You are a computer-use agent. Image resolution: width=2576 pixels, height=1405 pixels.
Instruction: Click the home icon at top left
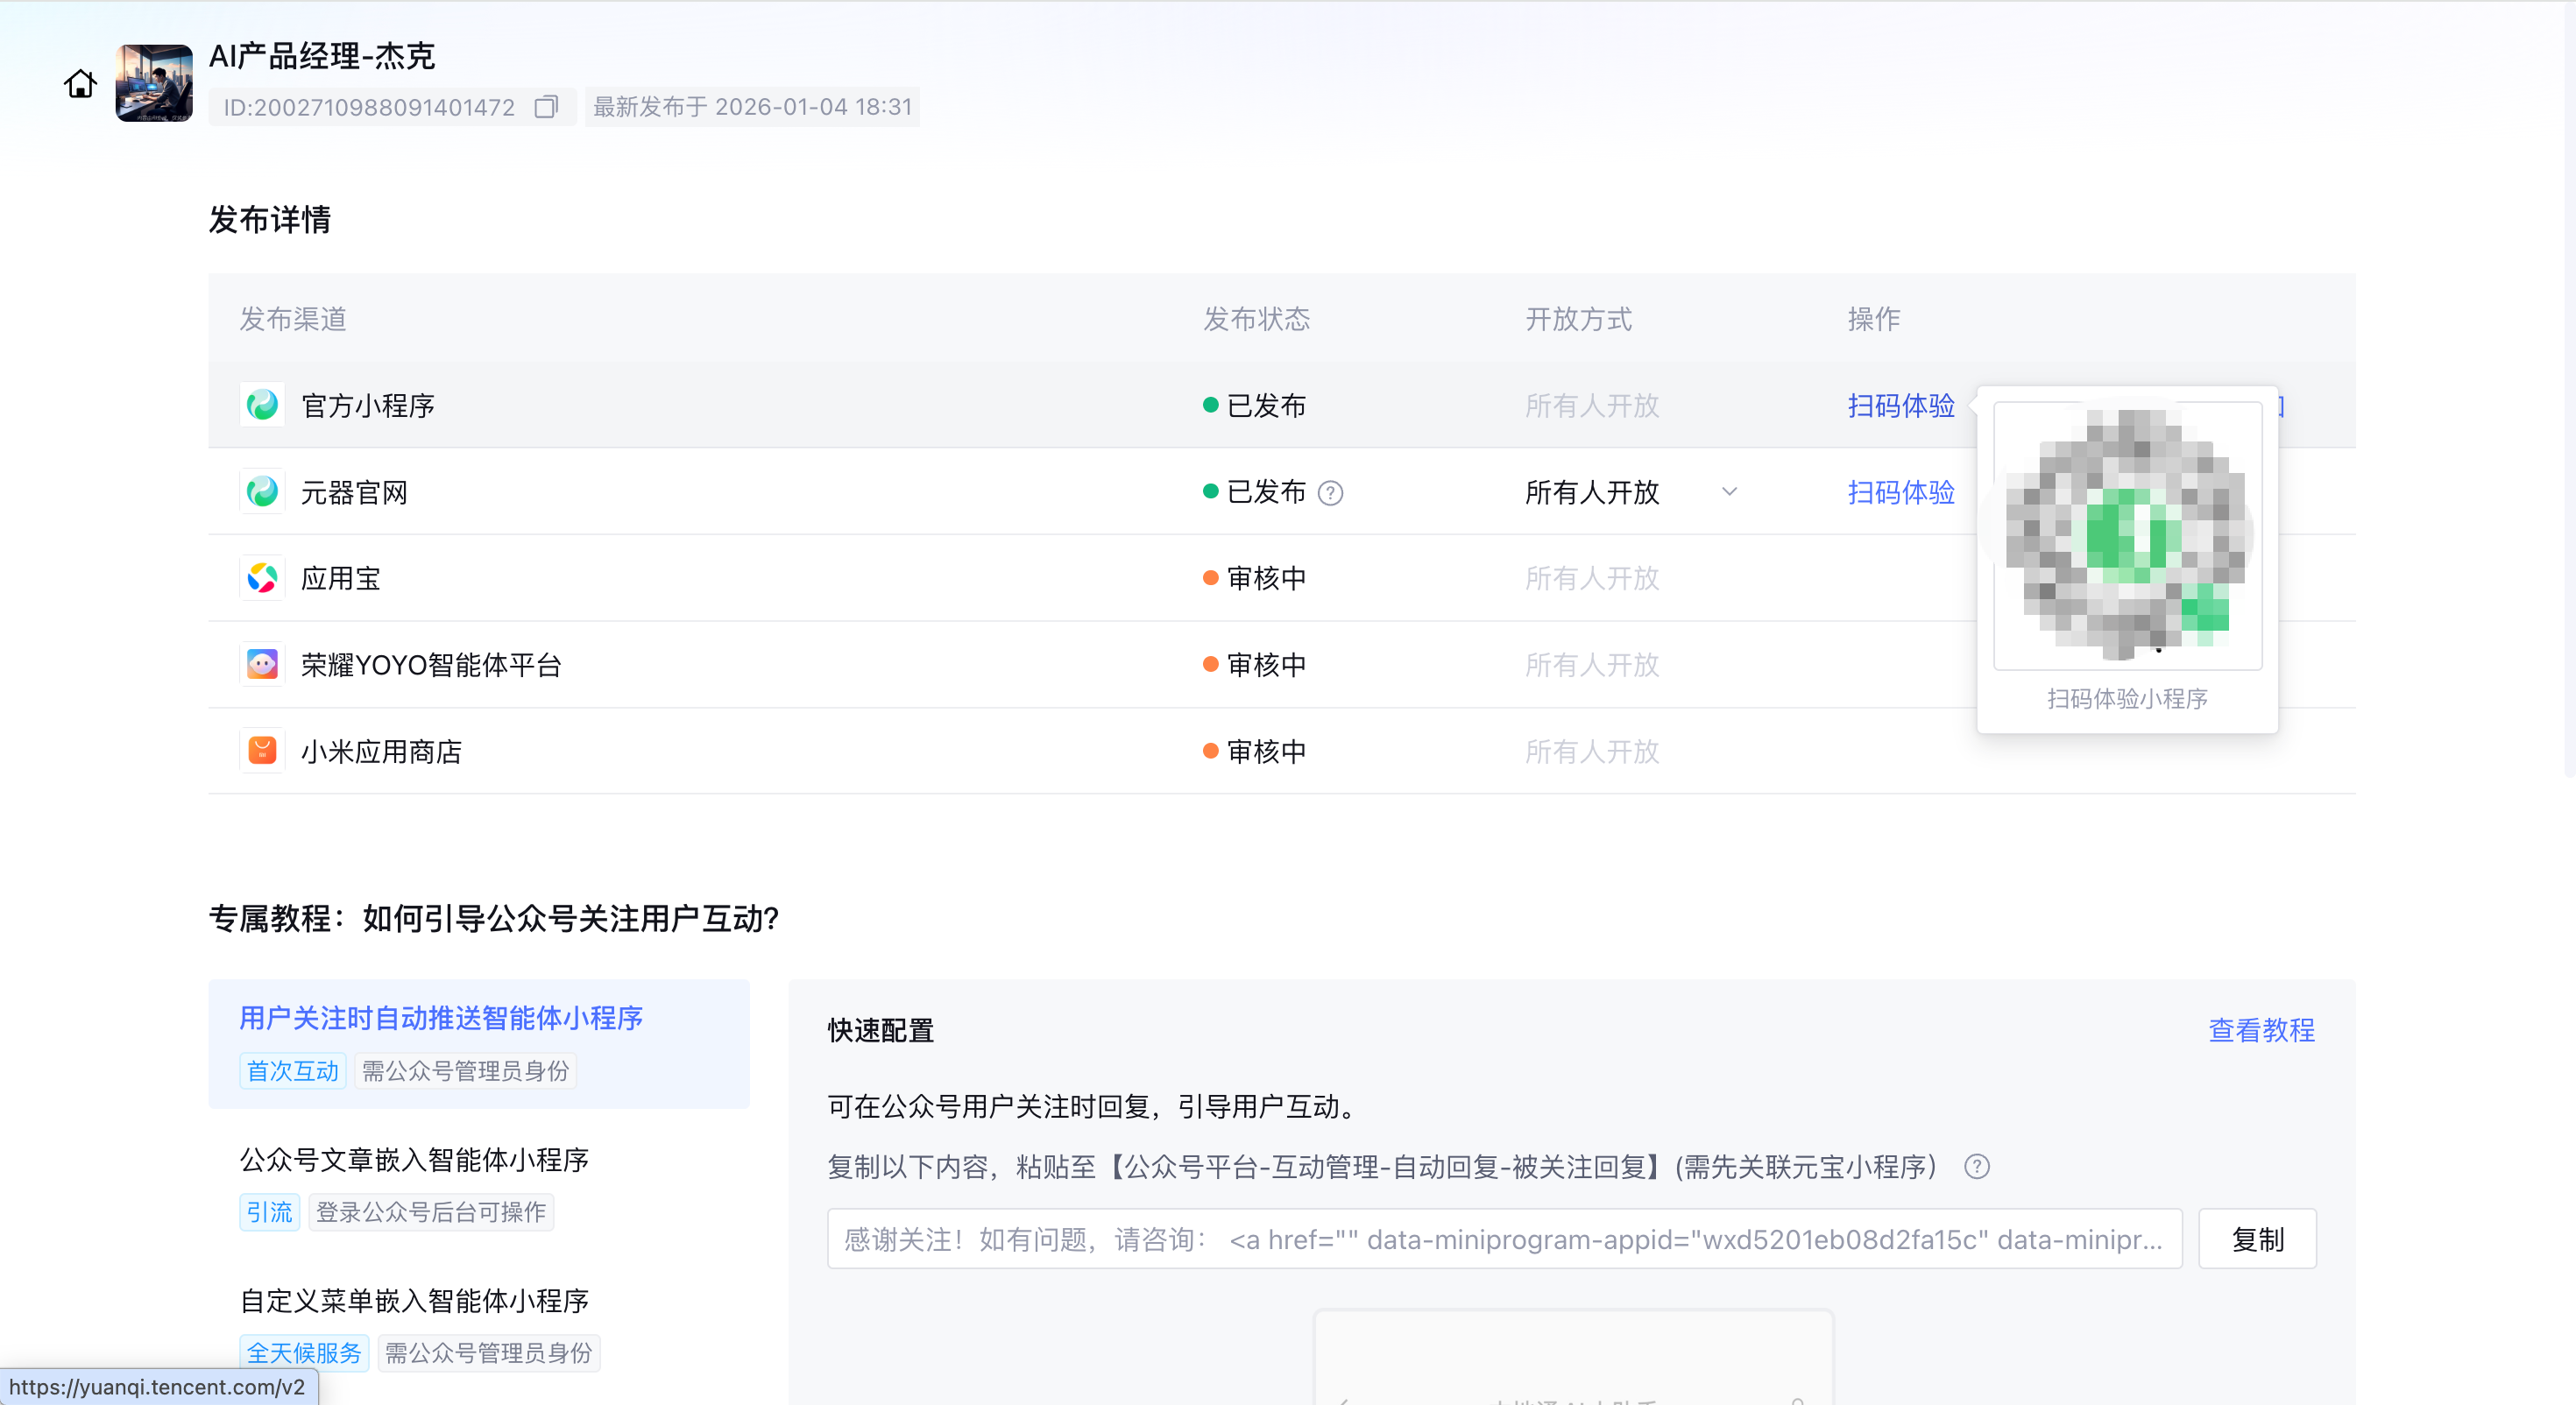80,84
